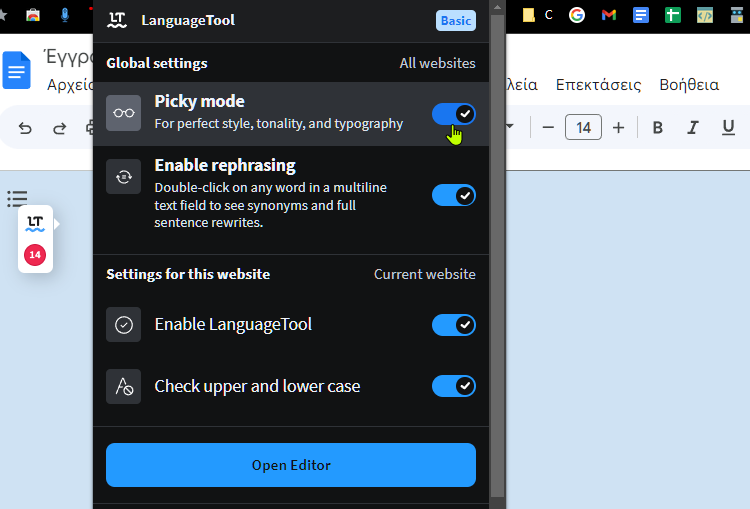Click the Google bookmark icon
Screen dimensions: 750x509
tap(577, 15)
